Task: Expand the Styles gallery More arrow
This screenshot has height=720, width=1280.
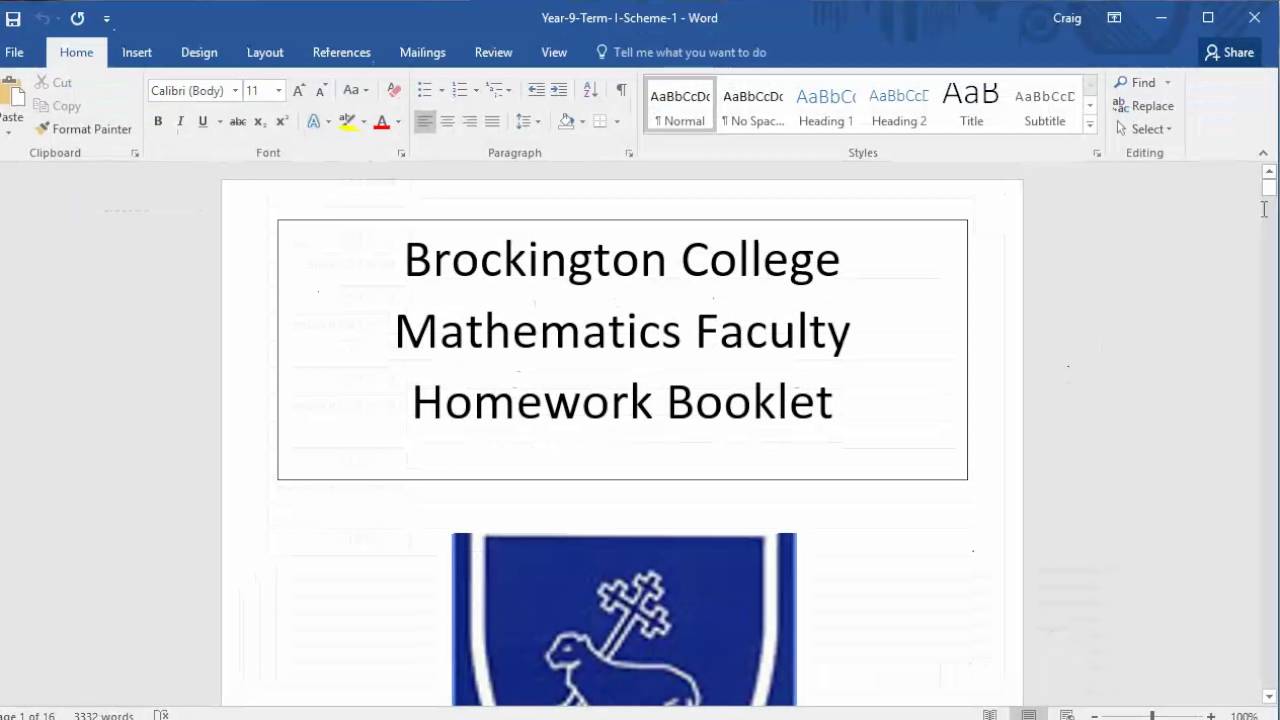Action: point(1090,125)
